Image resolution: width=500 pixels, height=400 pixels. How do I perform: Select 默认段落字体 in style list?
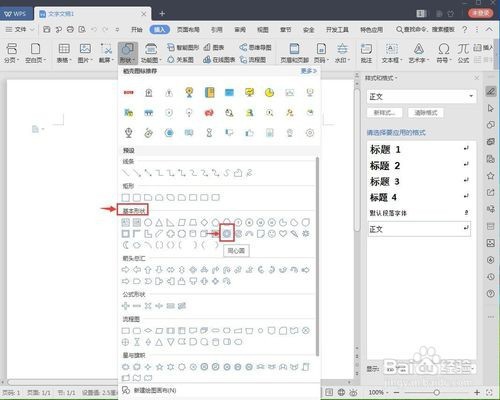pos(419,213)
